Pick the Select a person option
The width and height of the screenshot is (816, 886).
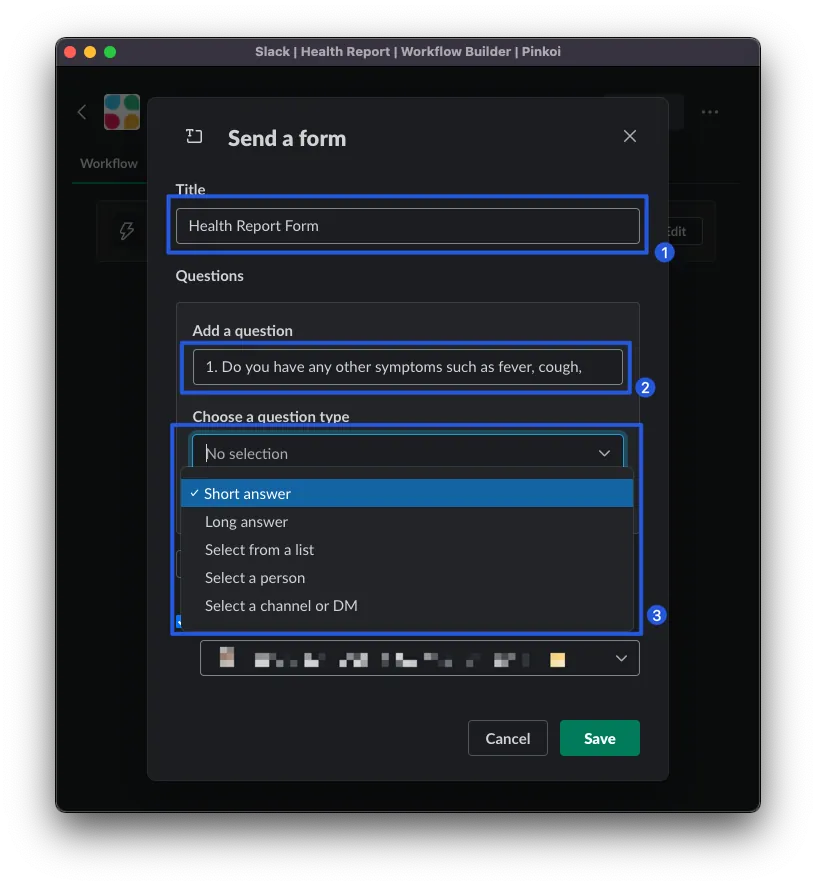coord(255,577)
